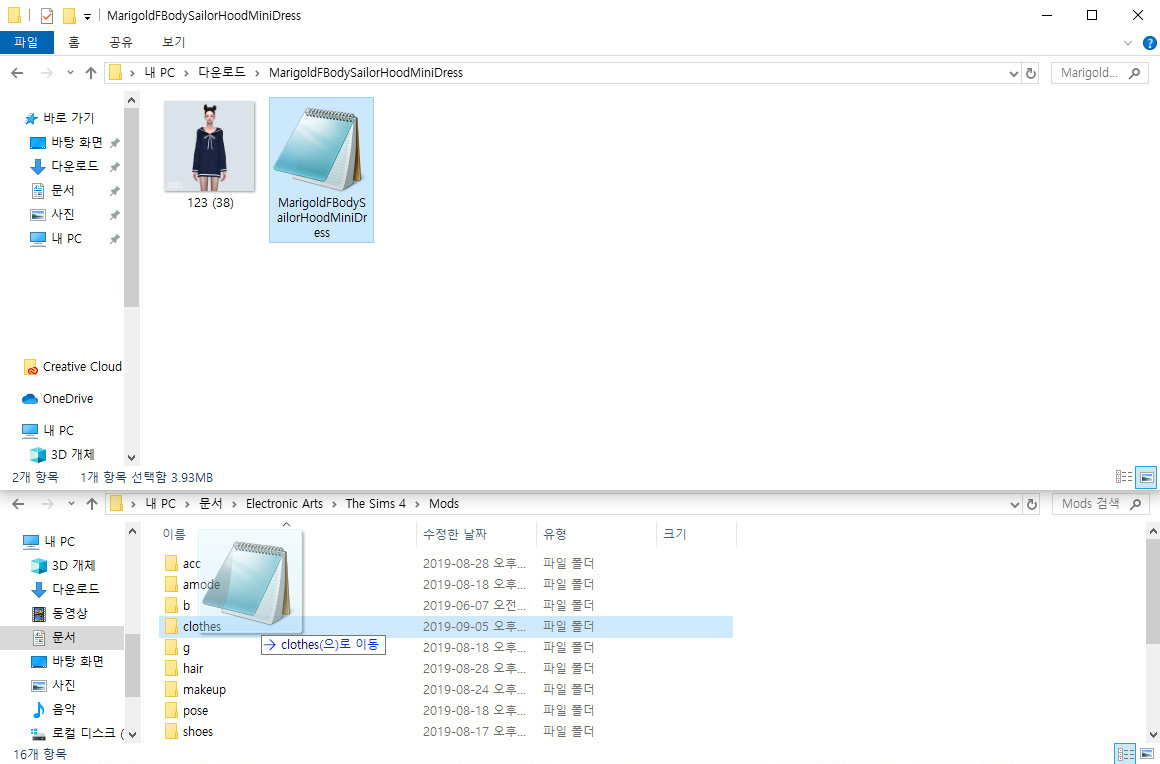Sort by 유형 column header
Image resolution: width=1160 pixels, height=764 pixels.
click(596, 534)
